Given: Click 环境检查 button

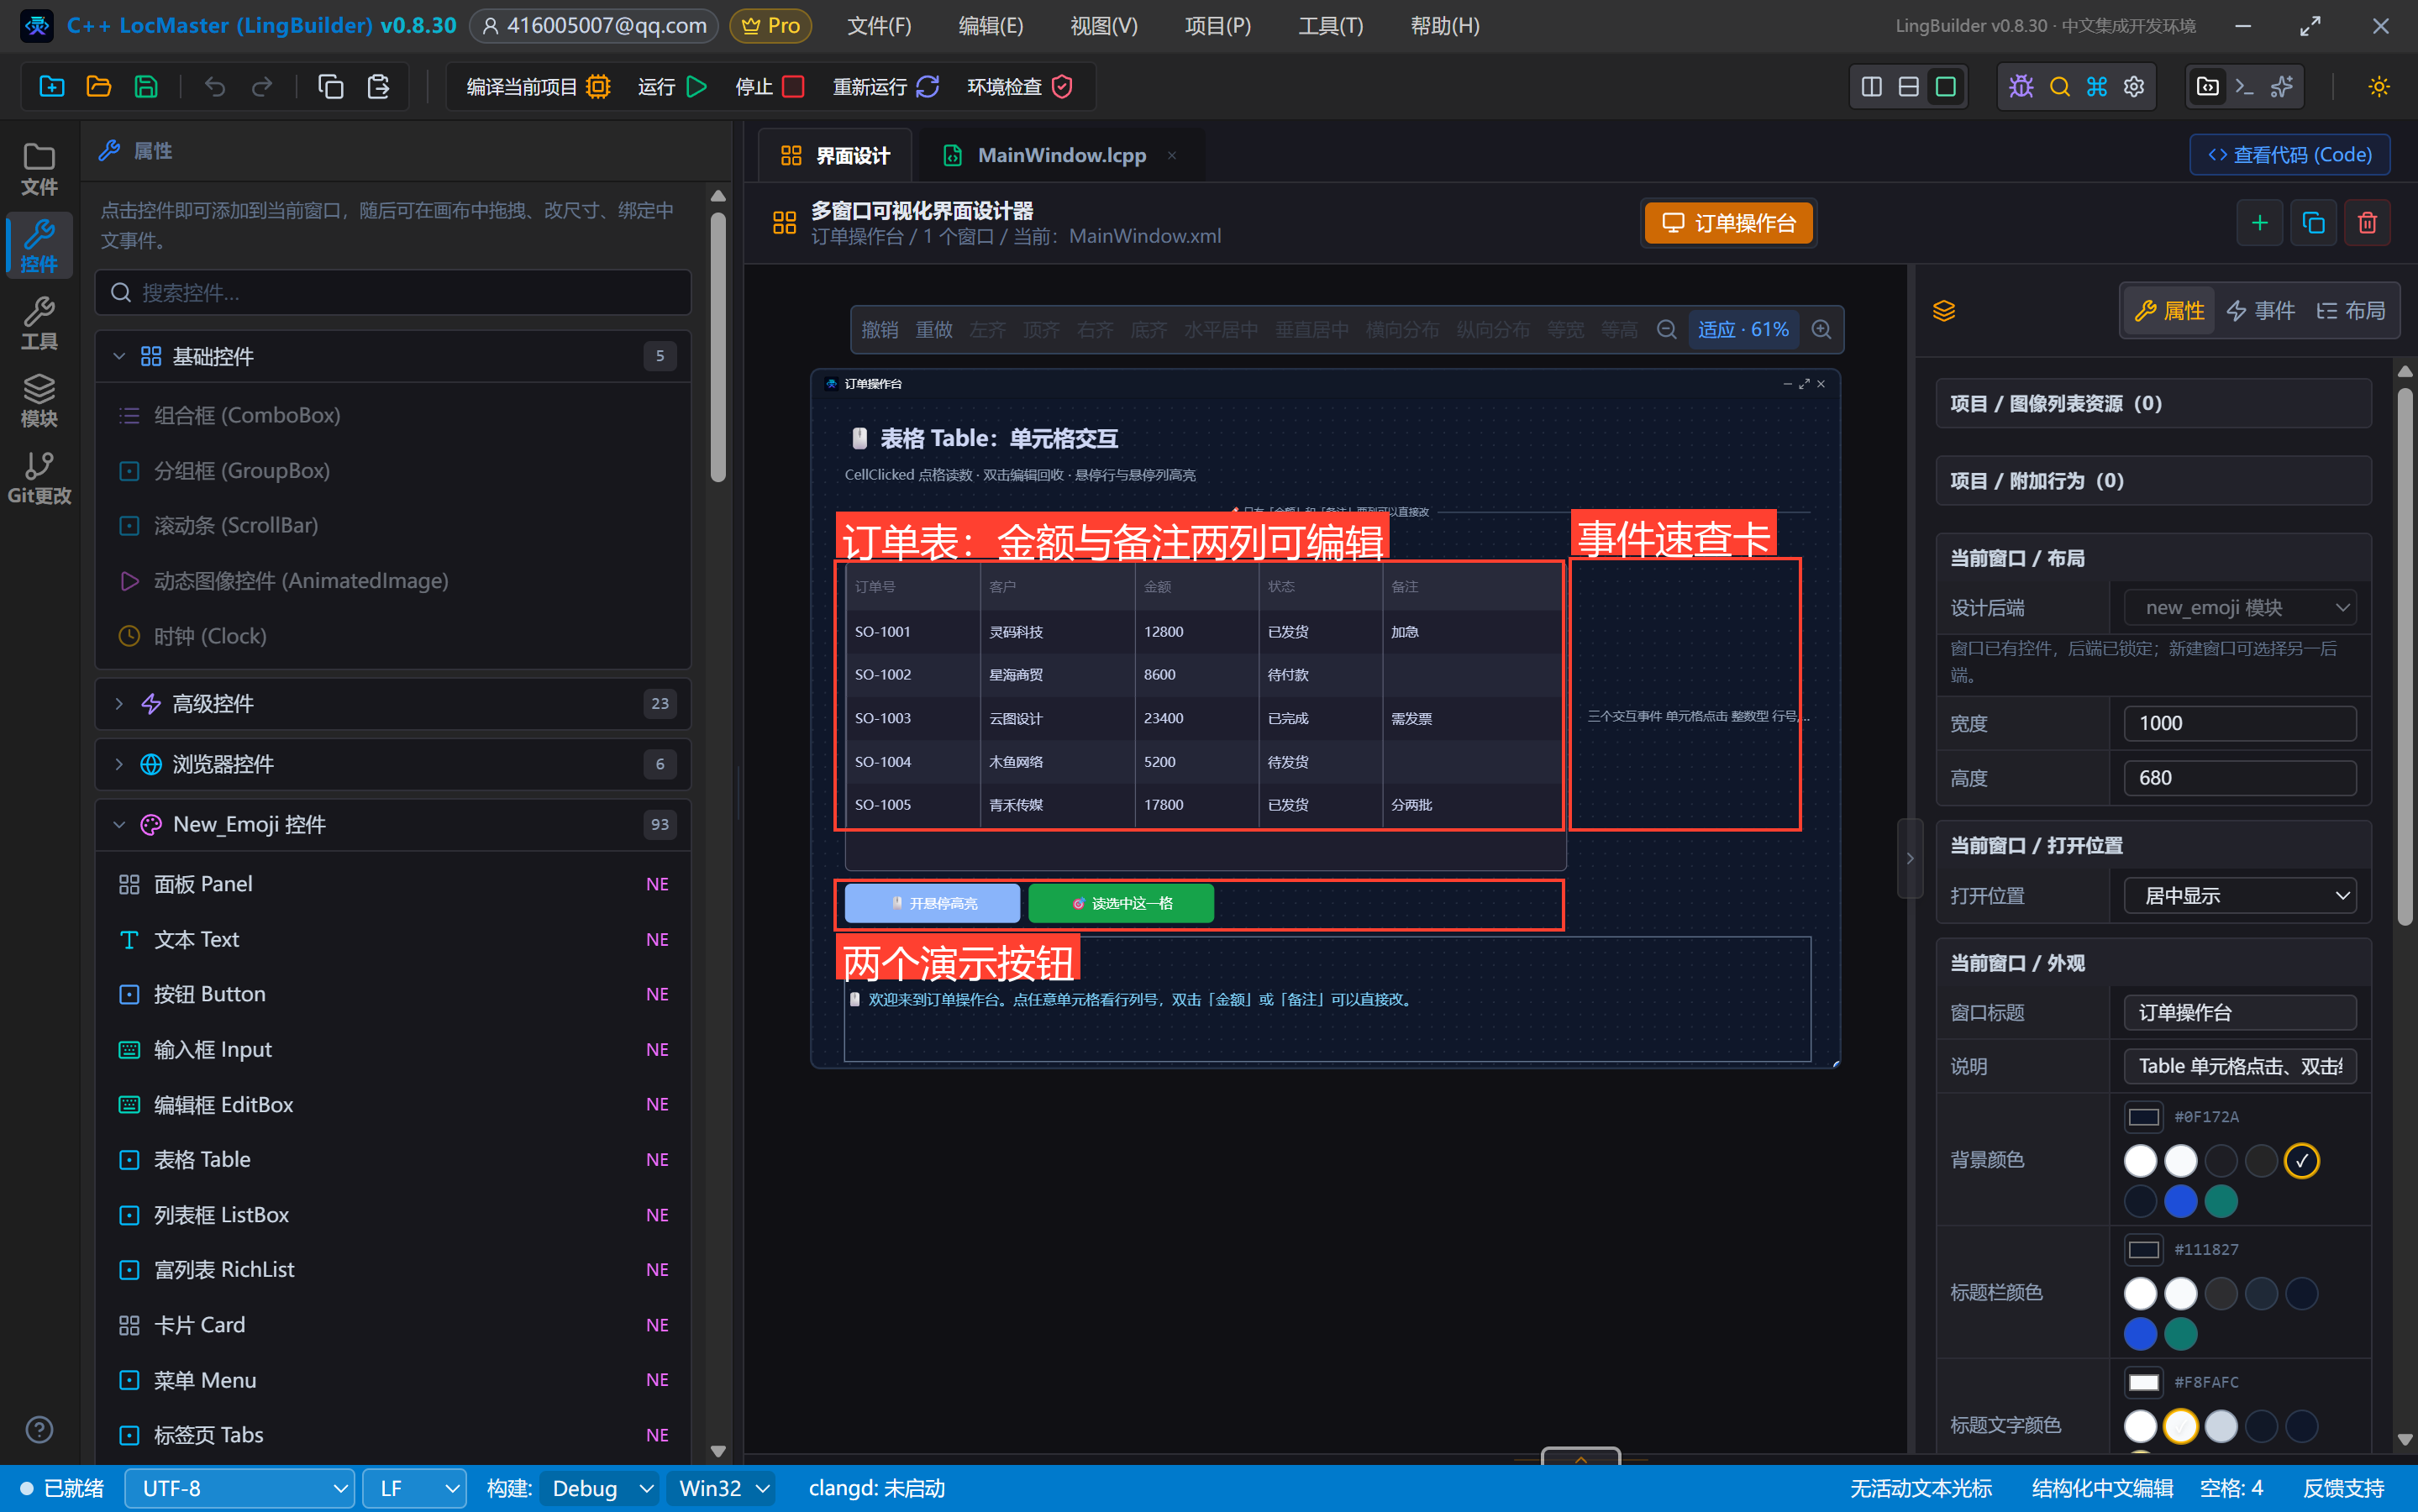Looking at the screenshot, I should pyautogui.click(x=1019, y=87).
